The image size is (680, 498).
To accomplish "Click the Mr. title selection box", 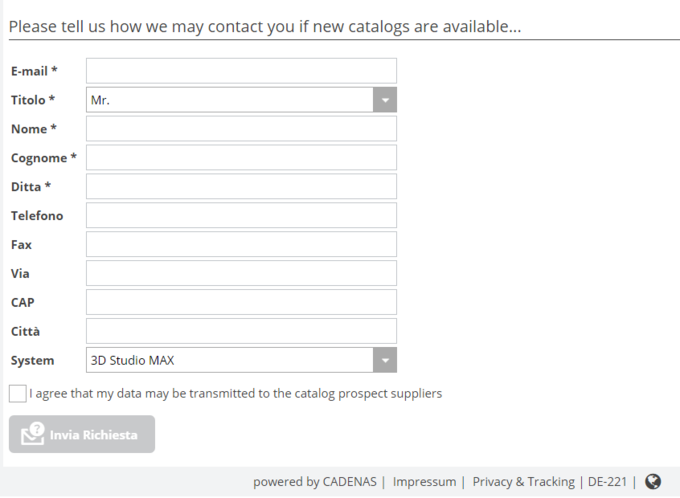I will click(x=230, y=100).
